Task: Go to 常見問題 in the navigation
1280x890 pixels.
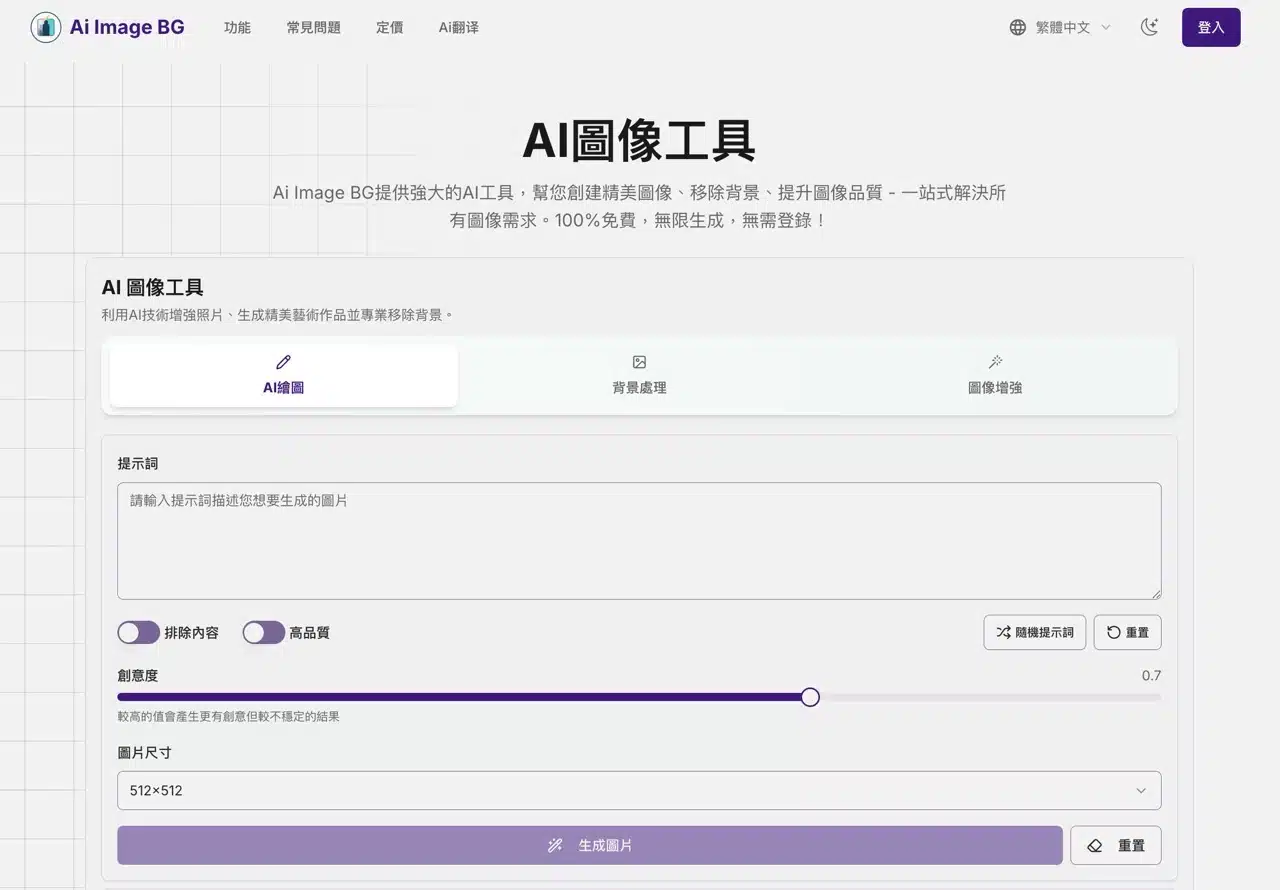Action: tap(313, 28)
